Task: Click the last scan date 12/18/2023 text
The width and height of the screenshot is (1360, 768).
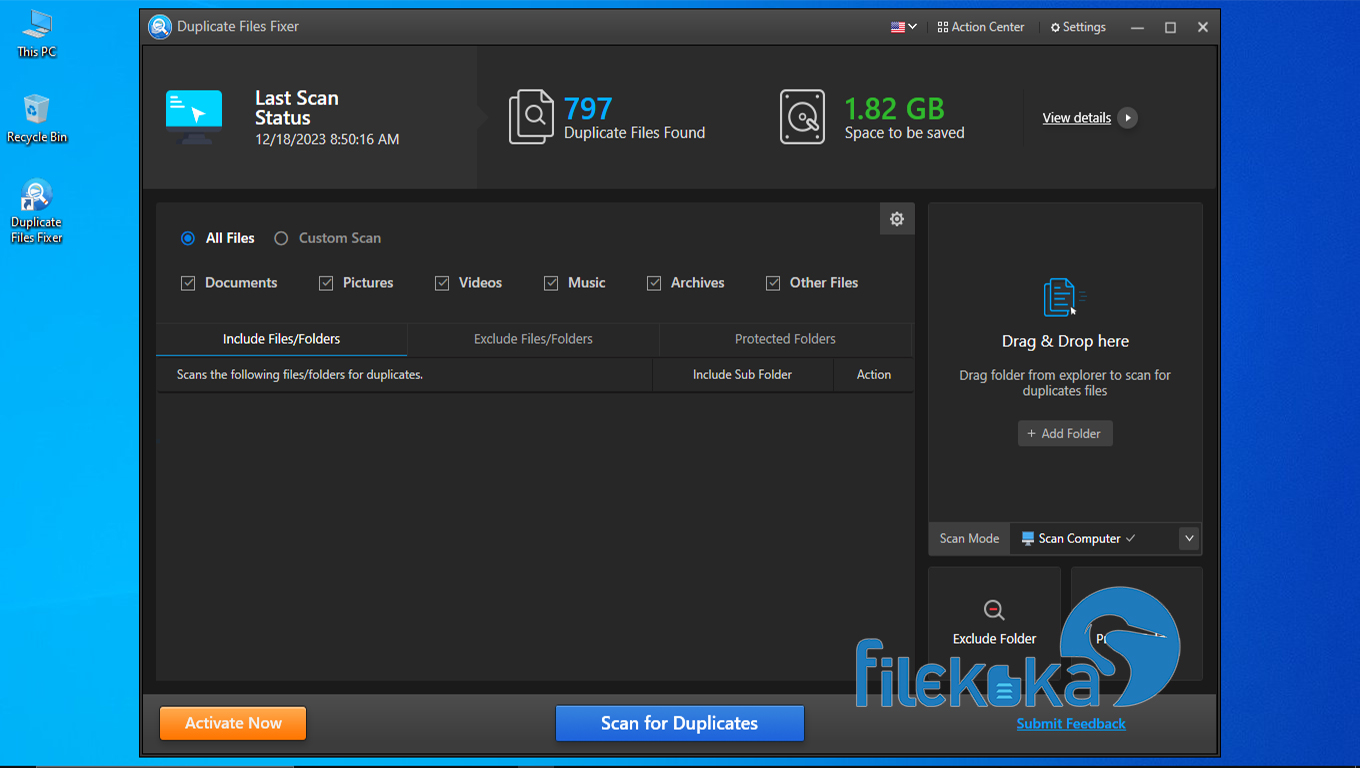Action: point(327,140)
